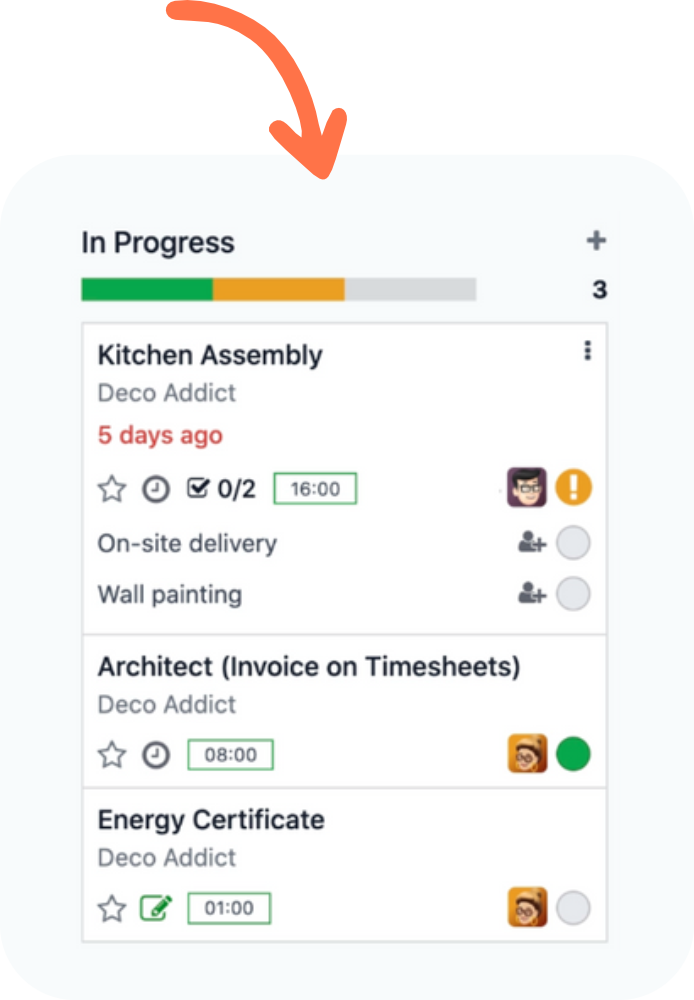Assign a user to On-site delivery
694x1000 pixels.
pyautogui.click(x=532, y=543)
